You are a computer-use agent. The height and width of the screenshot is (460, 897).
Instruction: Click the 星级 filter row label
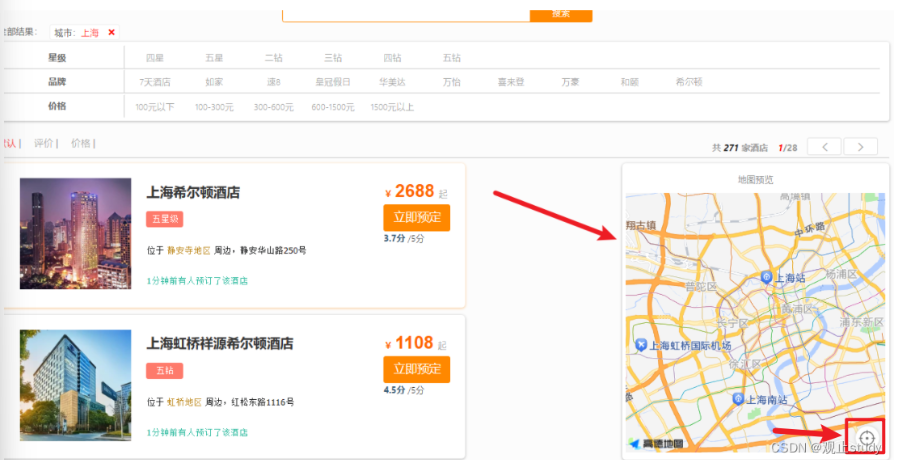[x=57, y=58]
